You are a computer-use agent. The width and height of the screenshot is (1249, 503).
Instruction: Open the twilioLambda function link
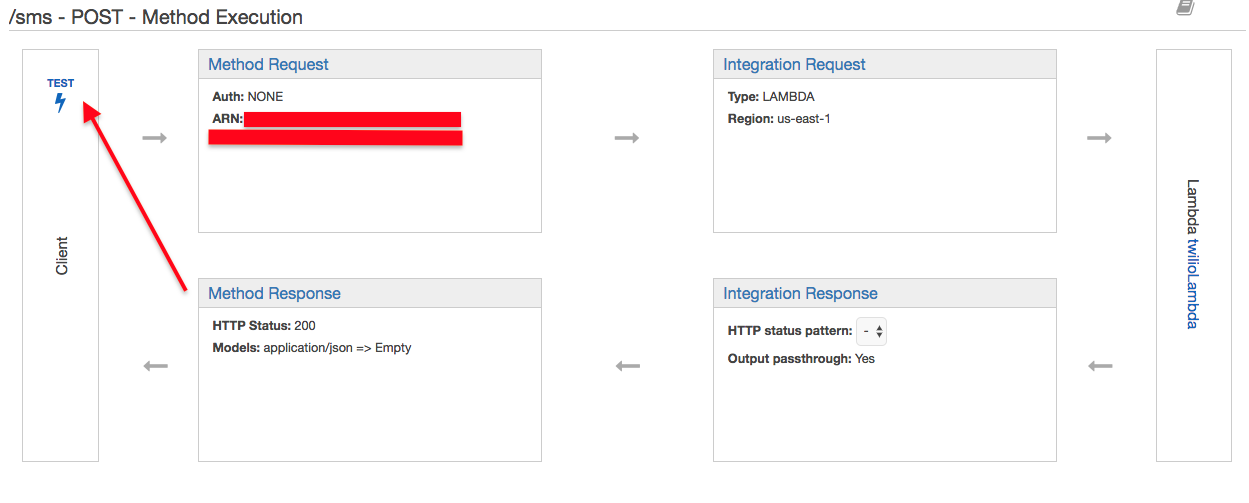click(1192, 283)
